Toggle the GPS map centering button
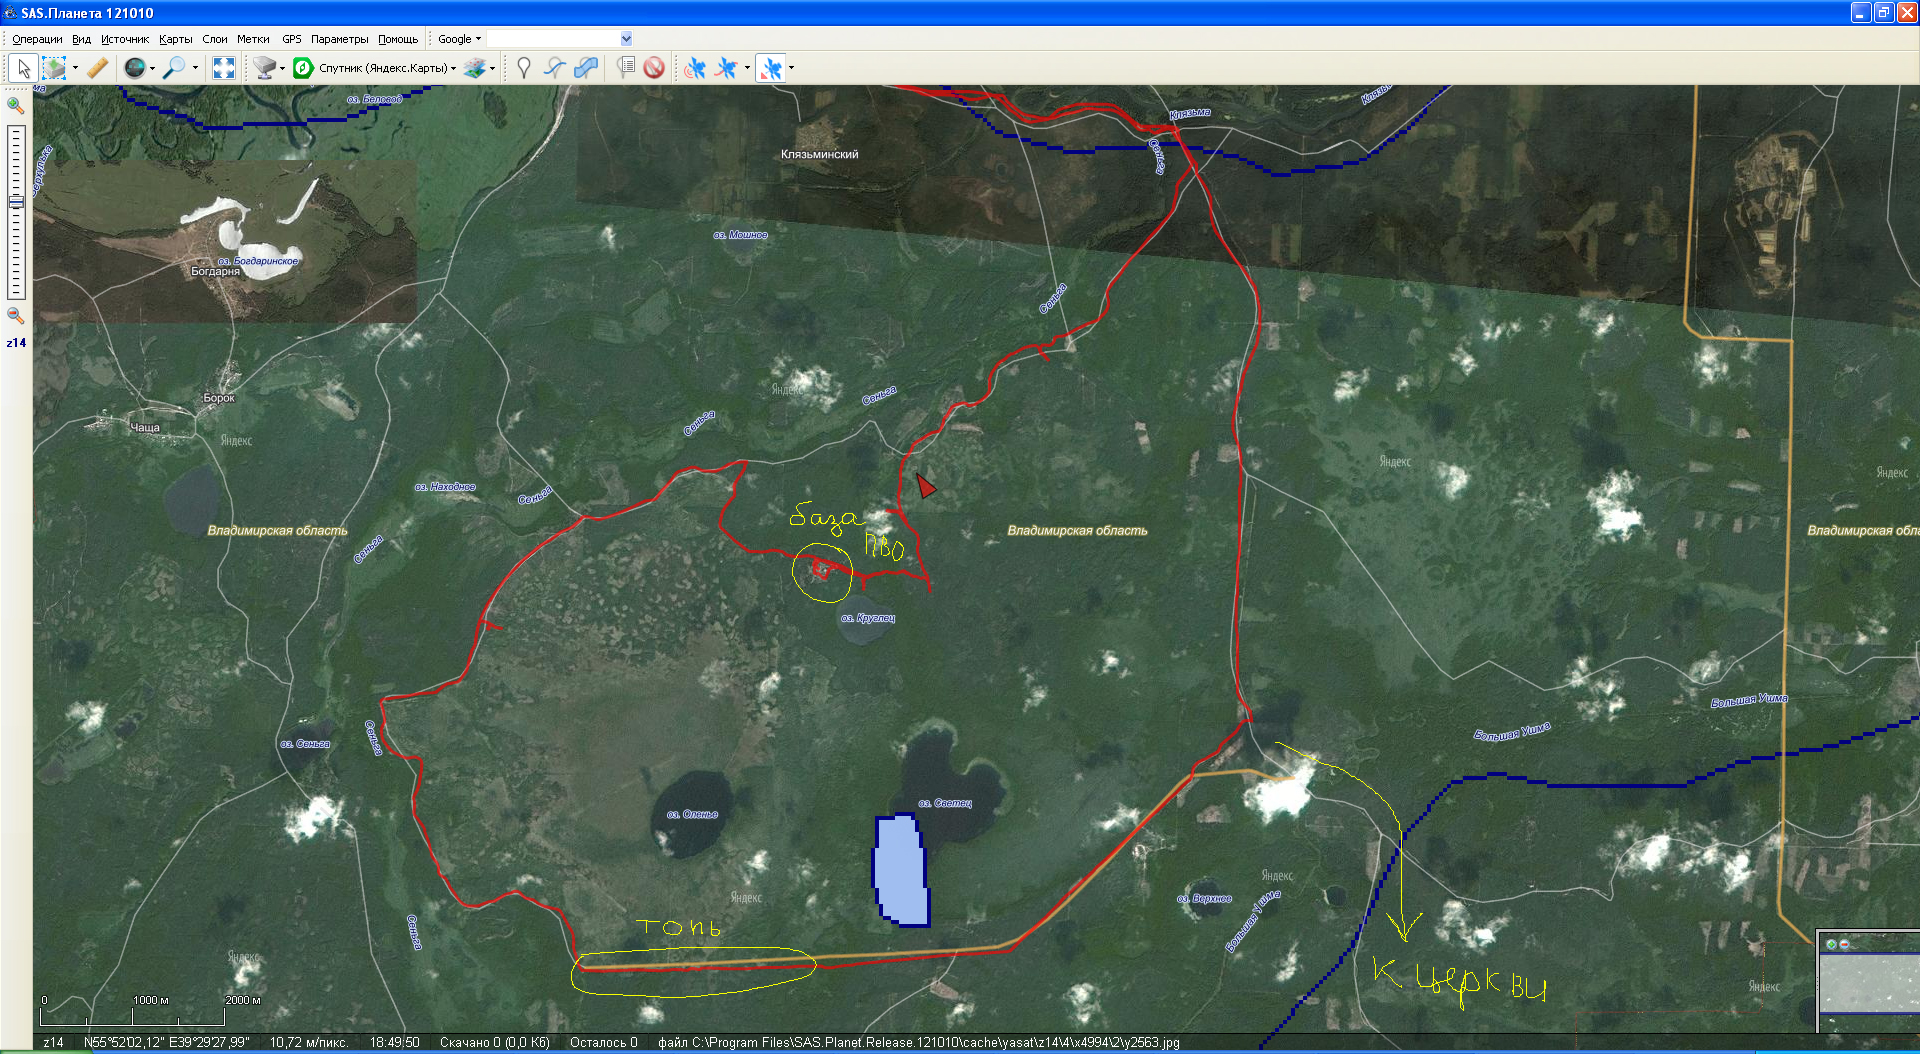1920x1054 pixels. (771, 68)
